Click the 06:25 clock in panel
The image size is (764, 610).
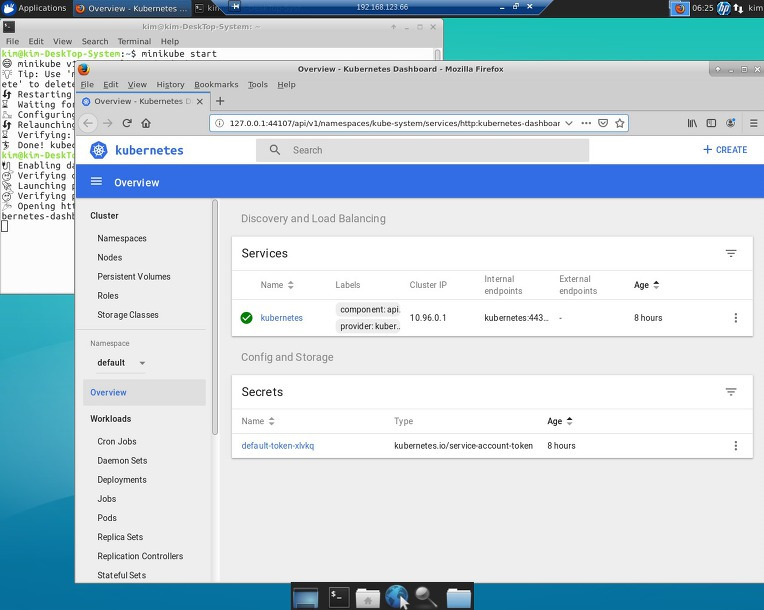tap(703, 8)
